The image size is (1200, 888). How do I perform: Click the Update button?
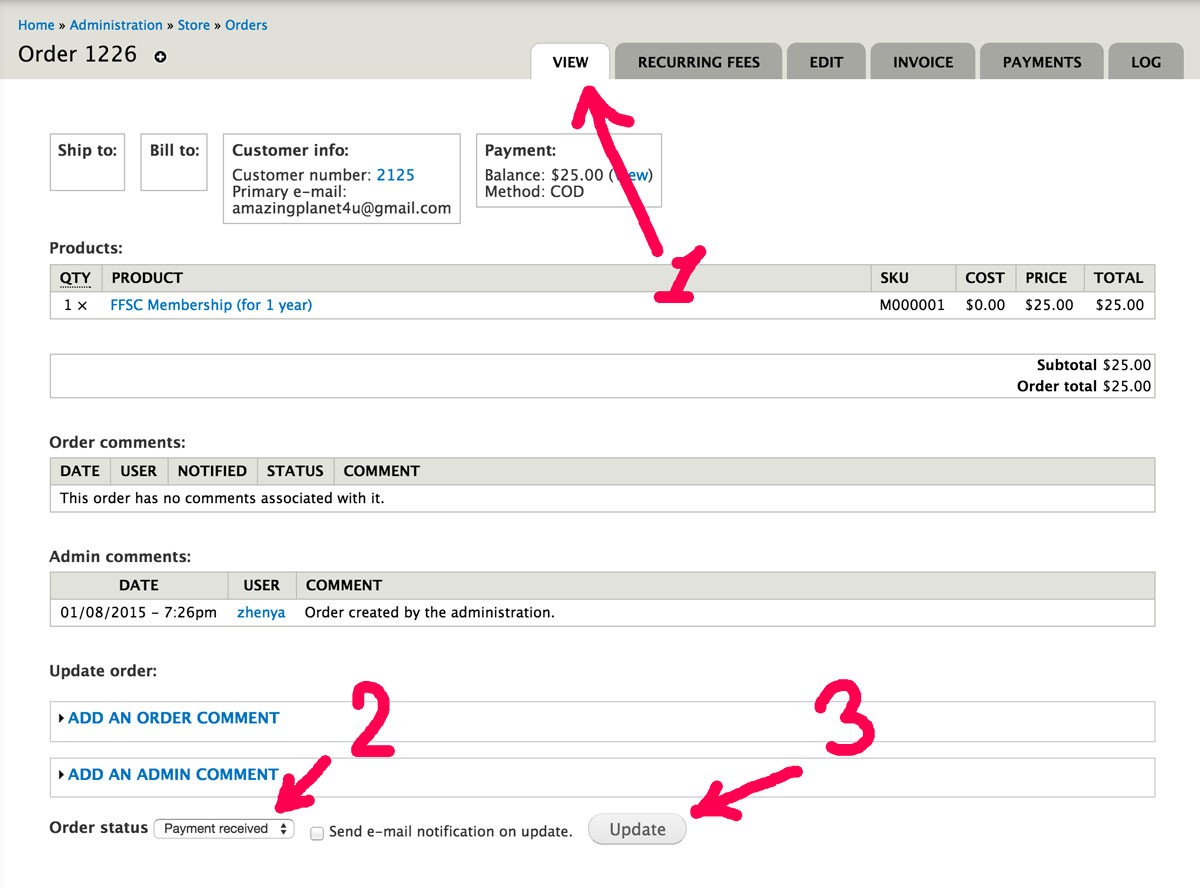(637, 829)
